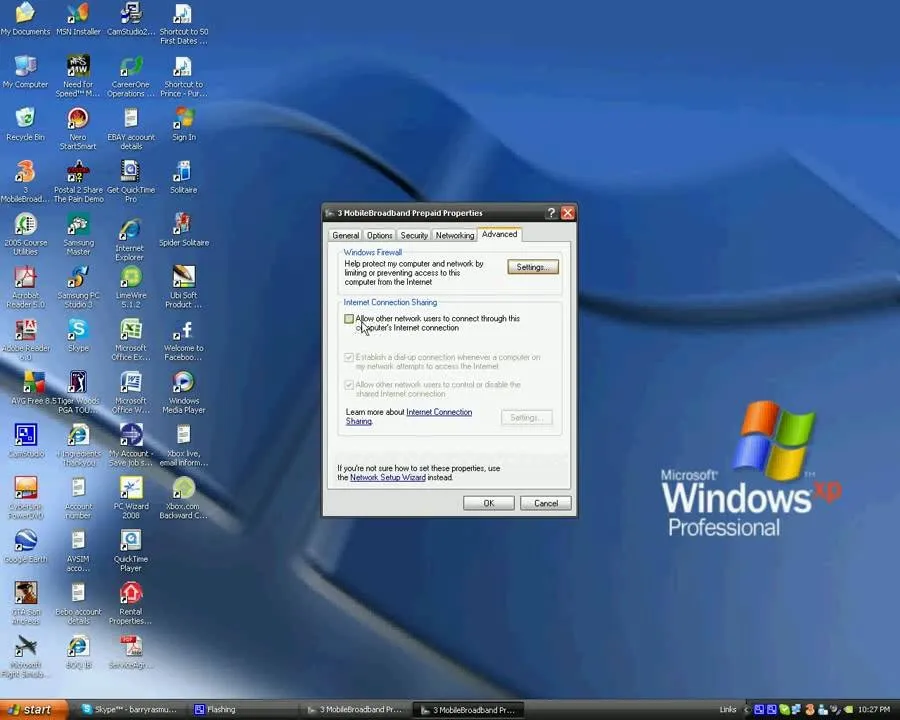Open Windows Firewall Settings button
900x720 pixels.
pyautogui.click(x=533, y=267)
